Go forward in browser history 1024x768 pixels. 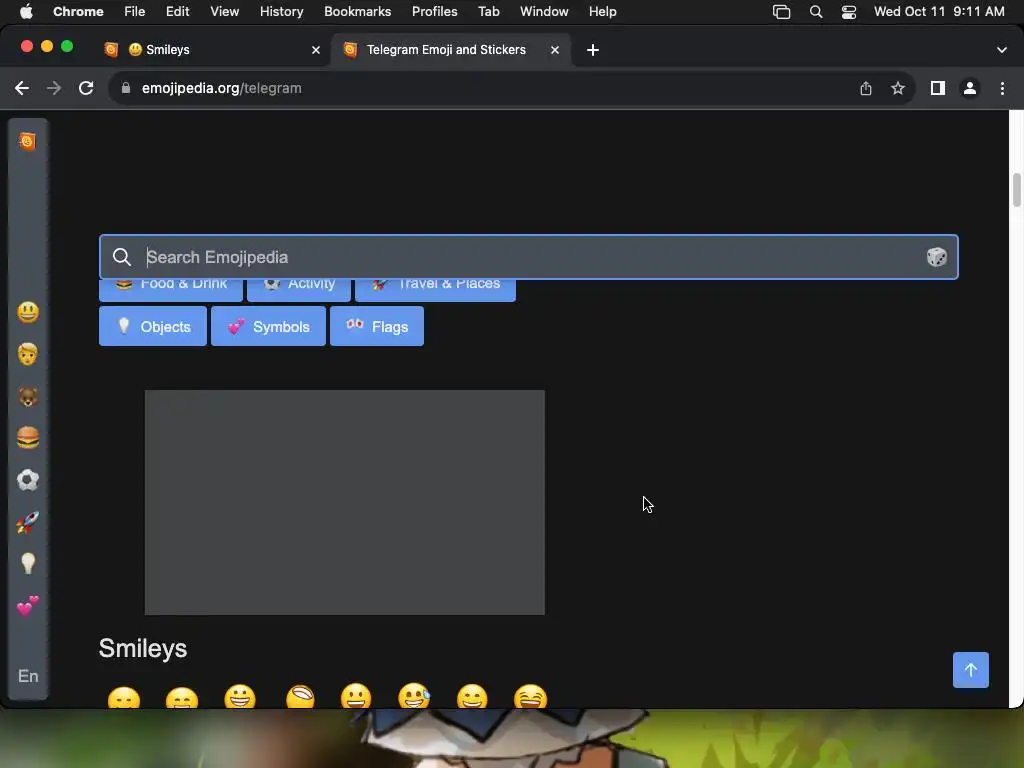click(54, 88)
